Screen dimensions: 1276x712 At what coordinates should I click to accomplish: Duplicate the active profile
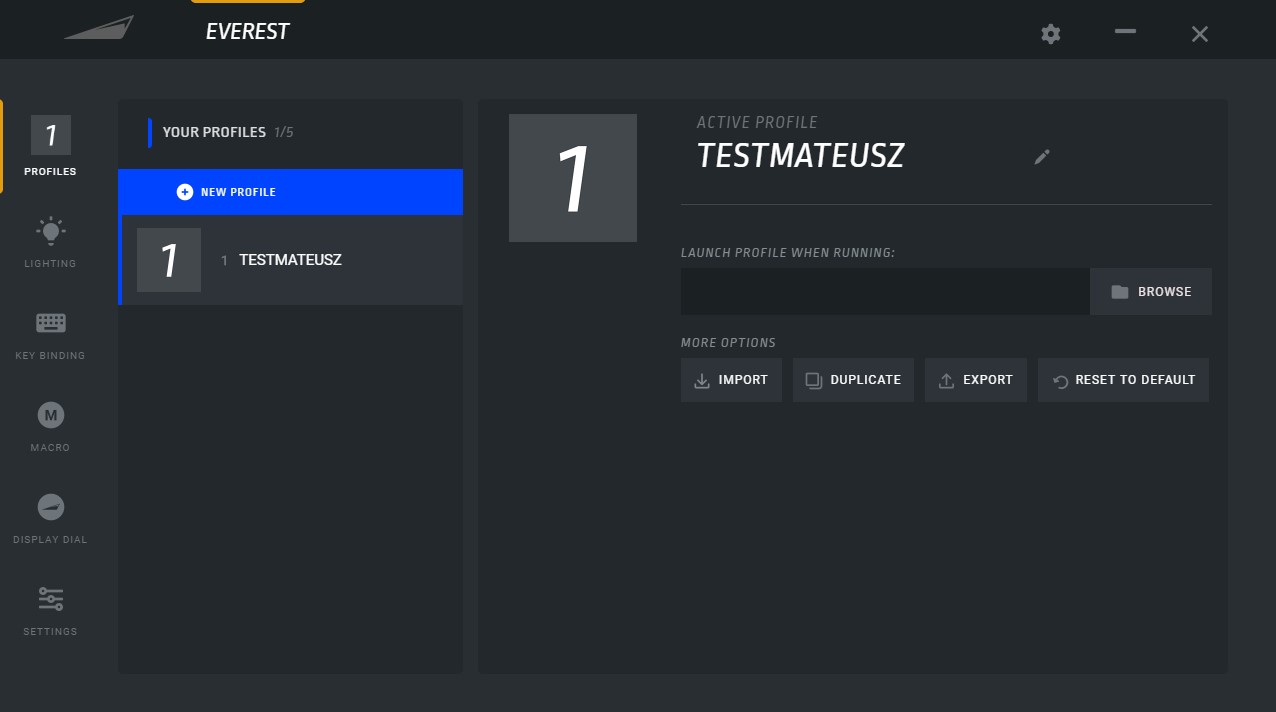[x=853, y=380]
